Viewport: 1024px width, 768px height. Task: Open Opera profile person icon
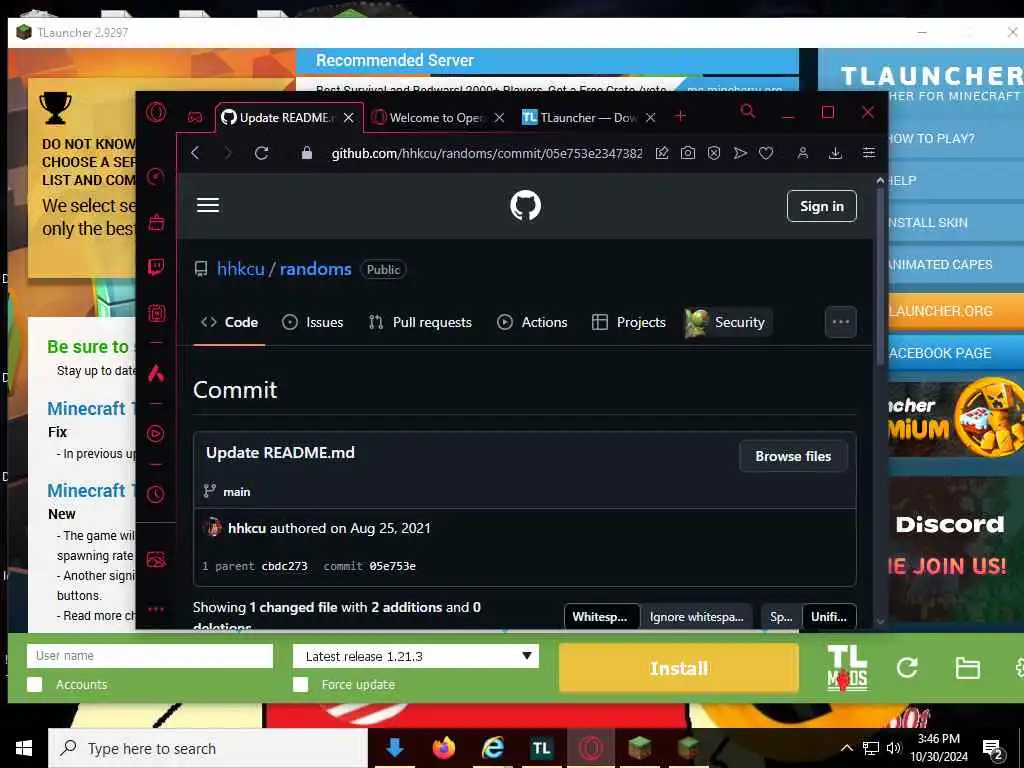803,153
